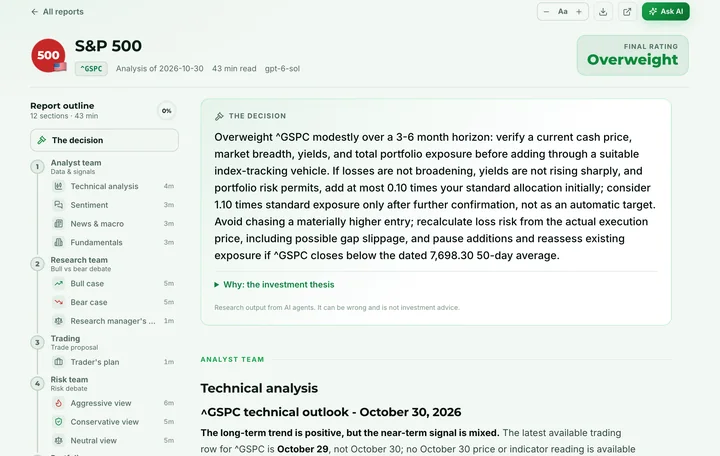Click the Neutral view scales icon
The height and width of the screenshot is (456, 720).
tap(58, 440)
